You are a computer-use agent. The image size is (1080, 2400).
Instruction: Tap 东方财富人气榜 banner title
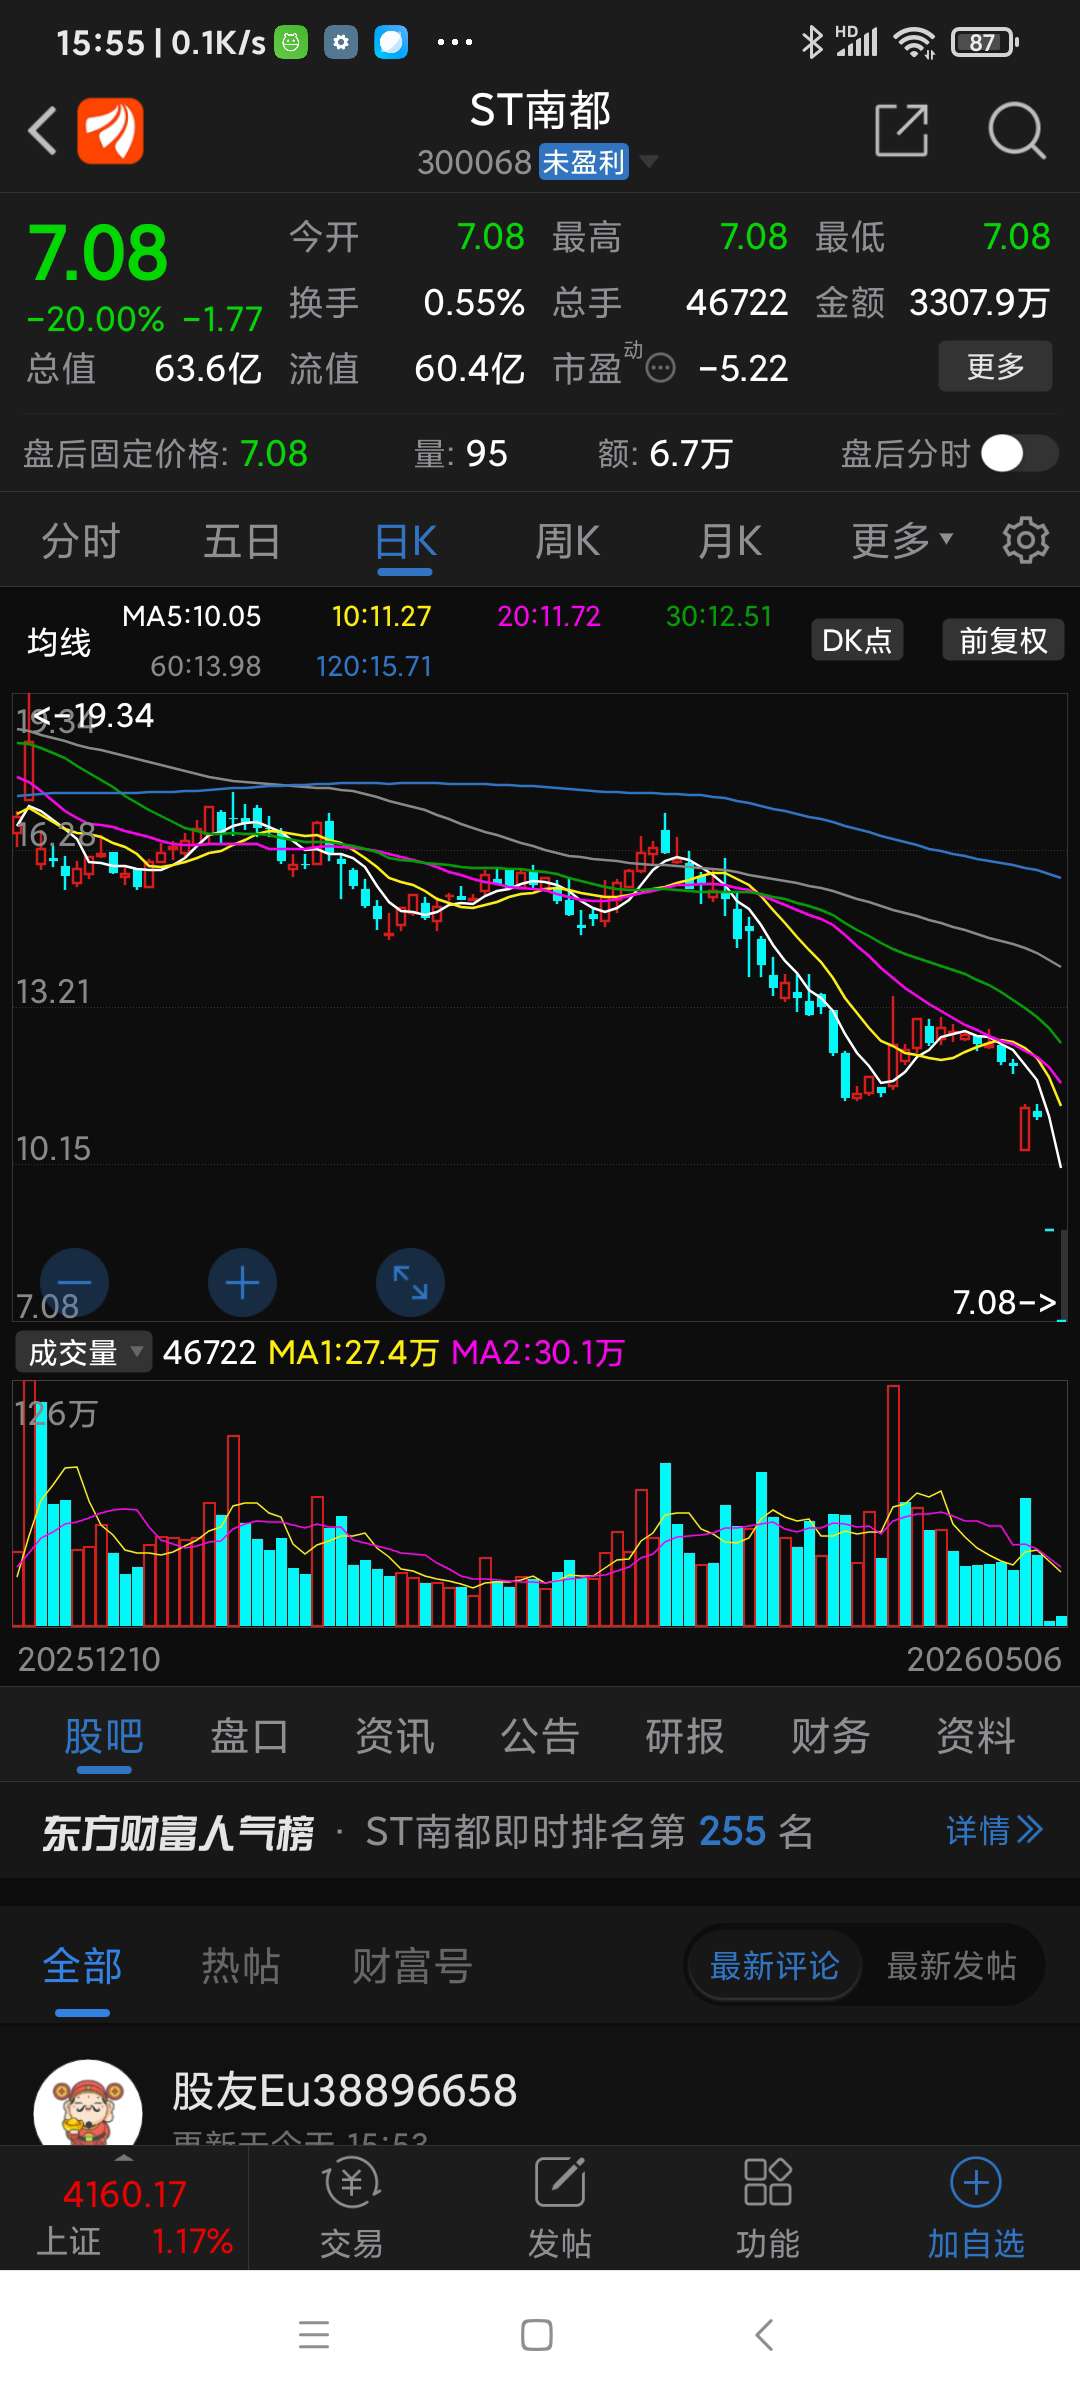[178, 1832]
